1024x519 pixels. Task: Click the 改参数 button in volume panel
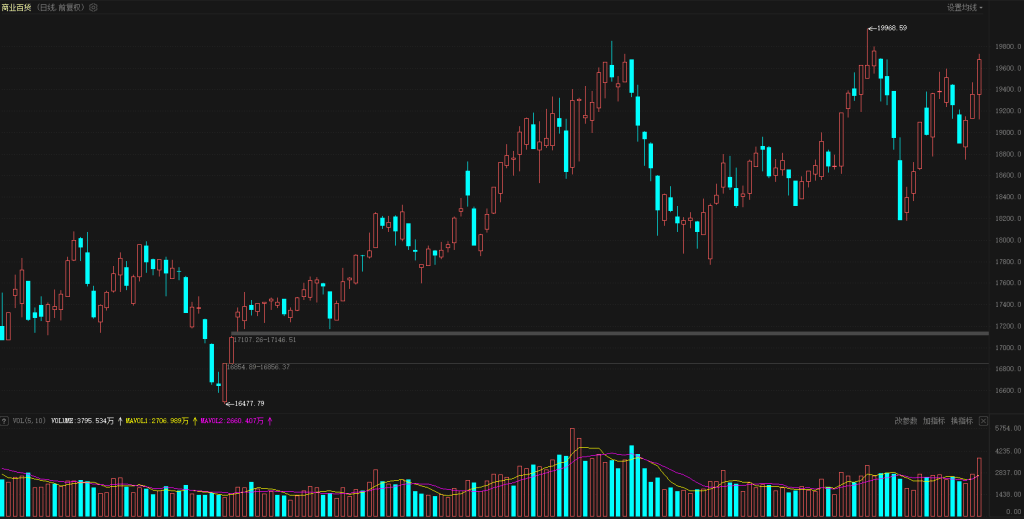click(x=905, y=421)
